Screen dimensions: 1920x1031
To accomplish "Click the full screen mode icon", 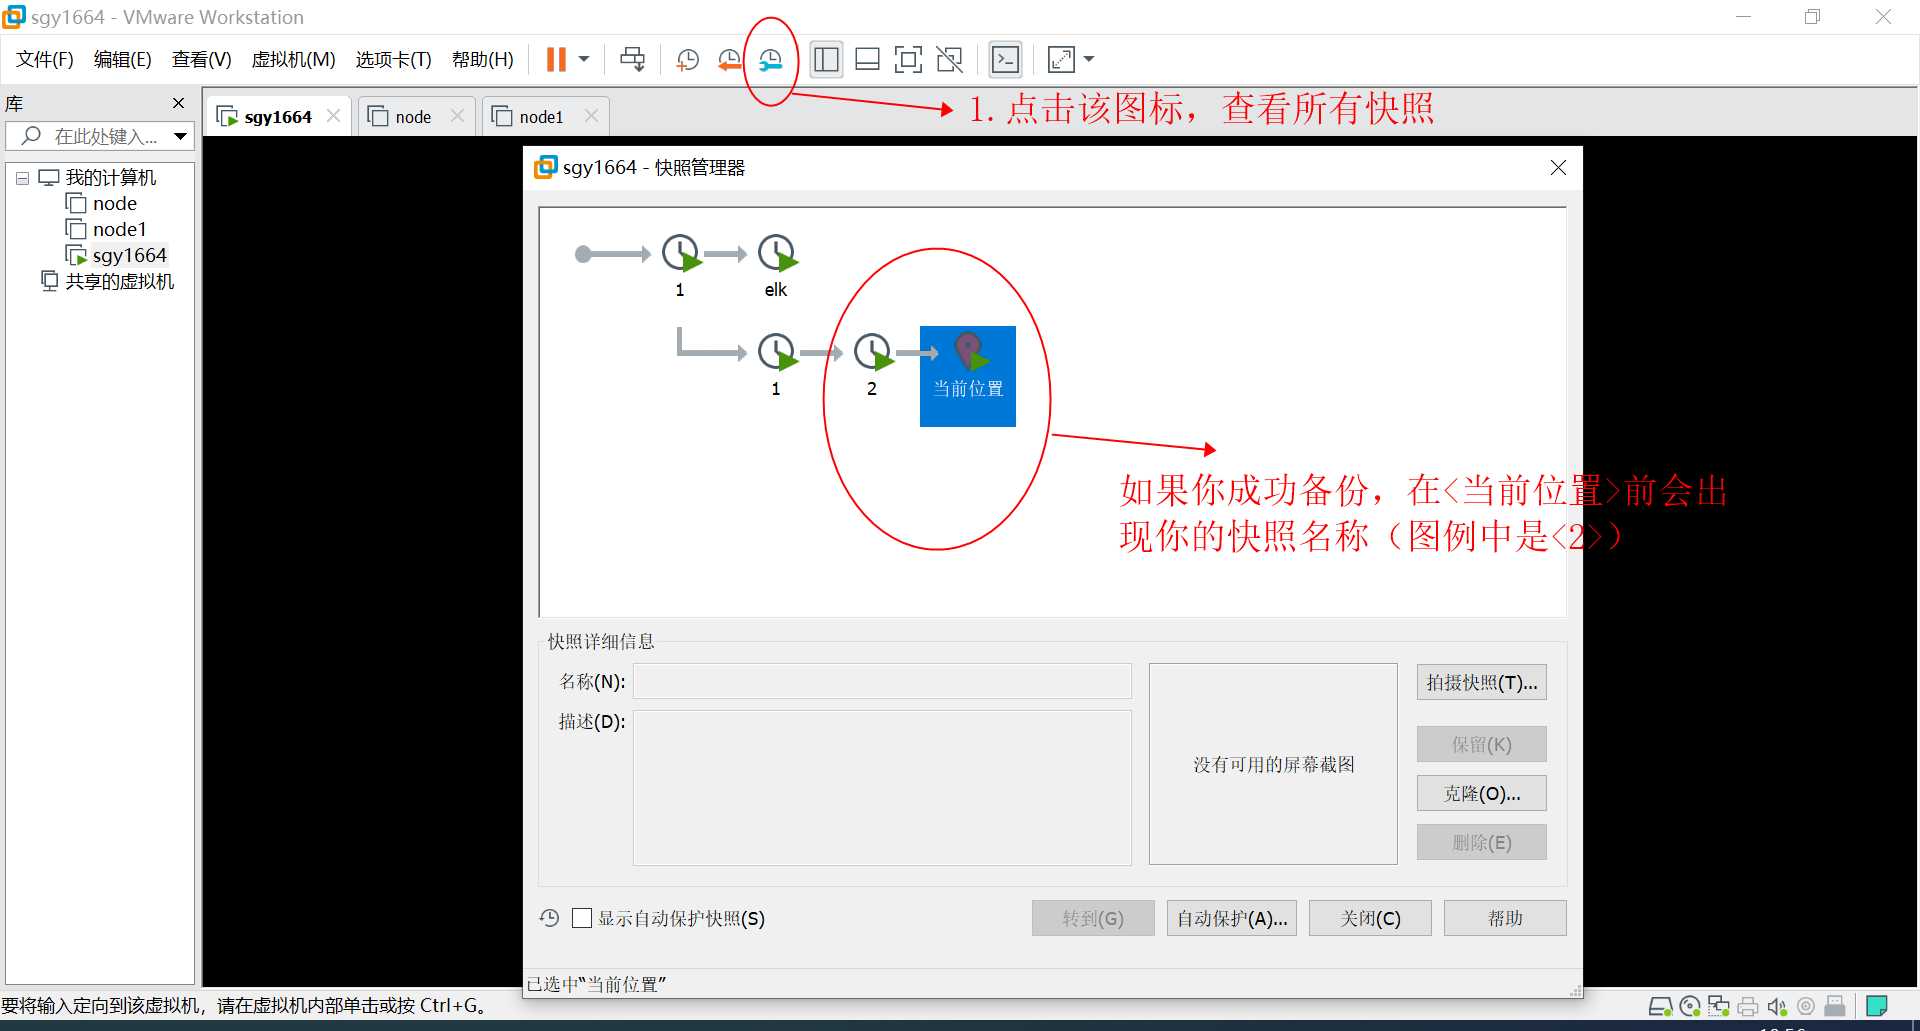I will pos(908,60).
